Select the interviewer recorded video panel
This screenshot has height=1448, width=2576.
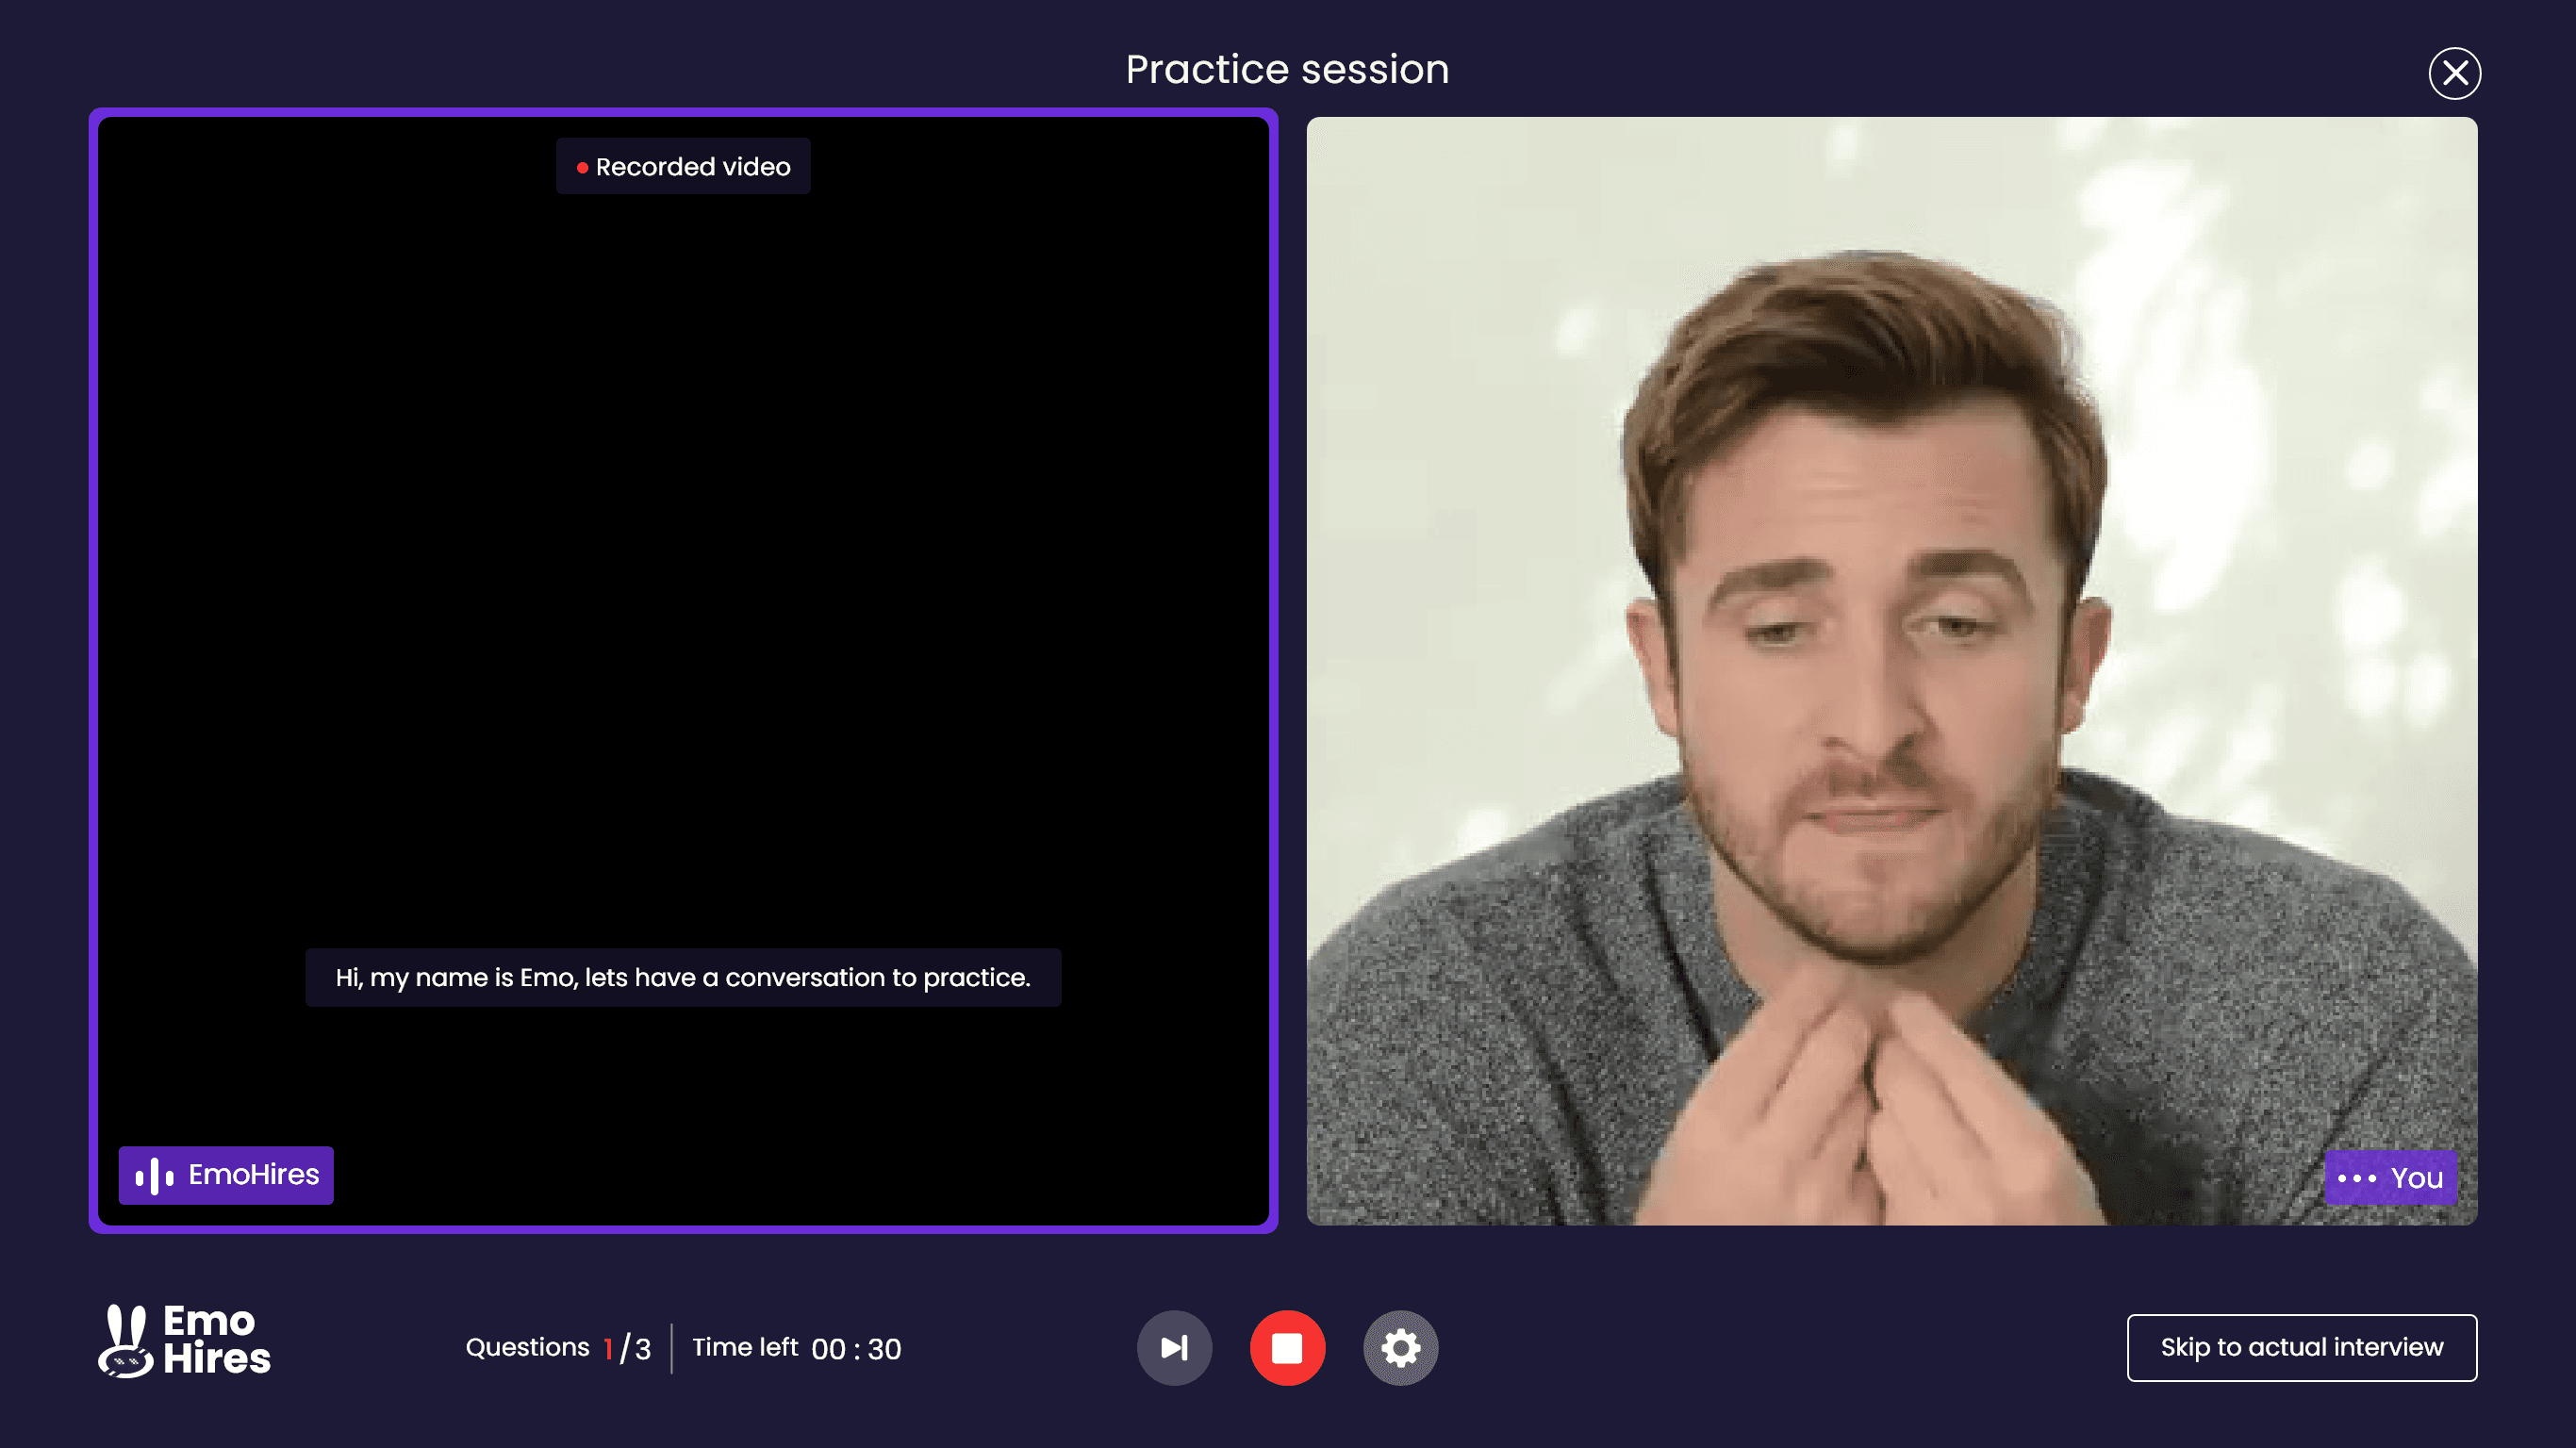pyautogui.click(x=683, y=560)
